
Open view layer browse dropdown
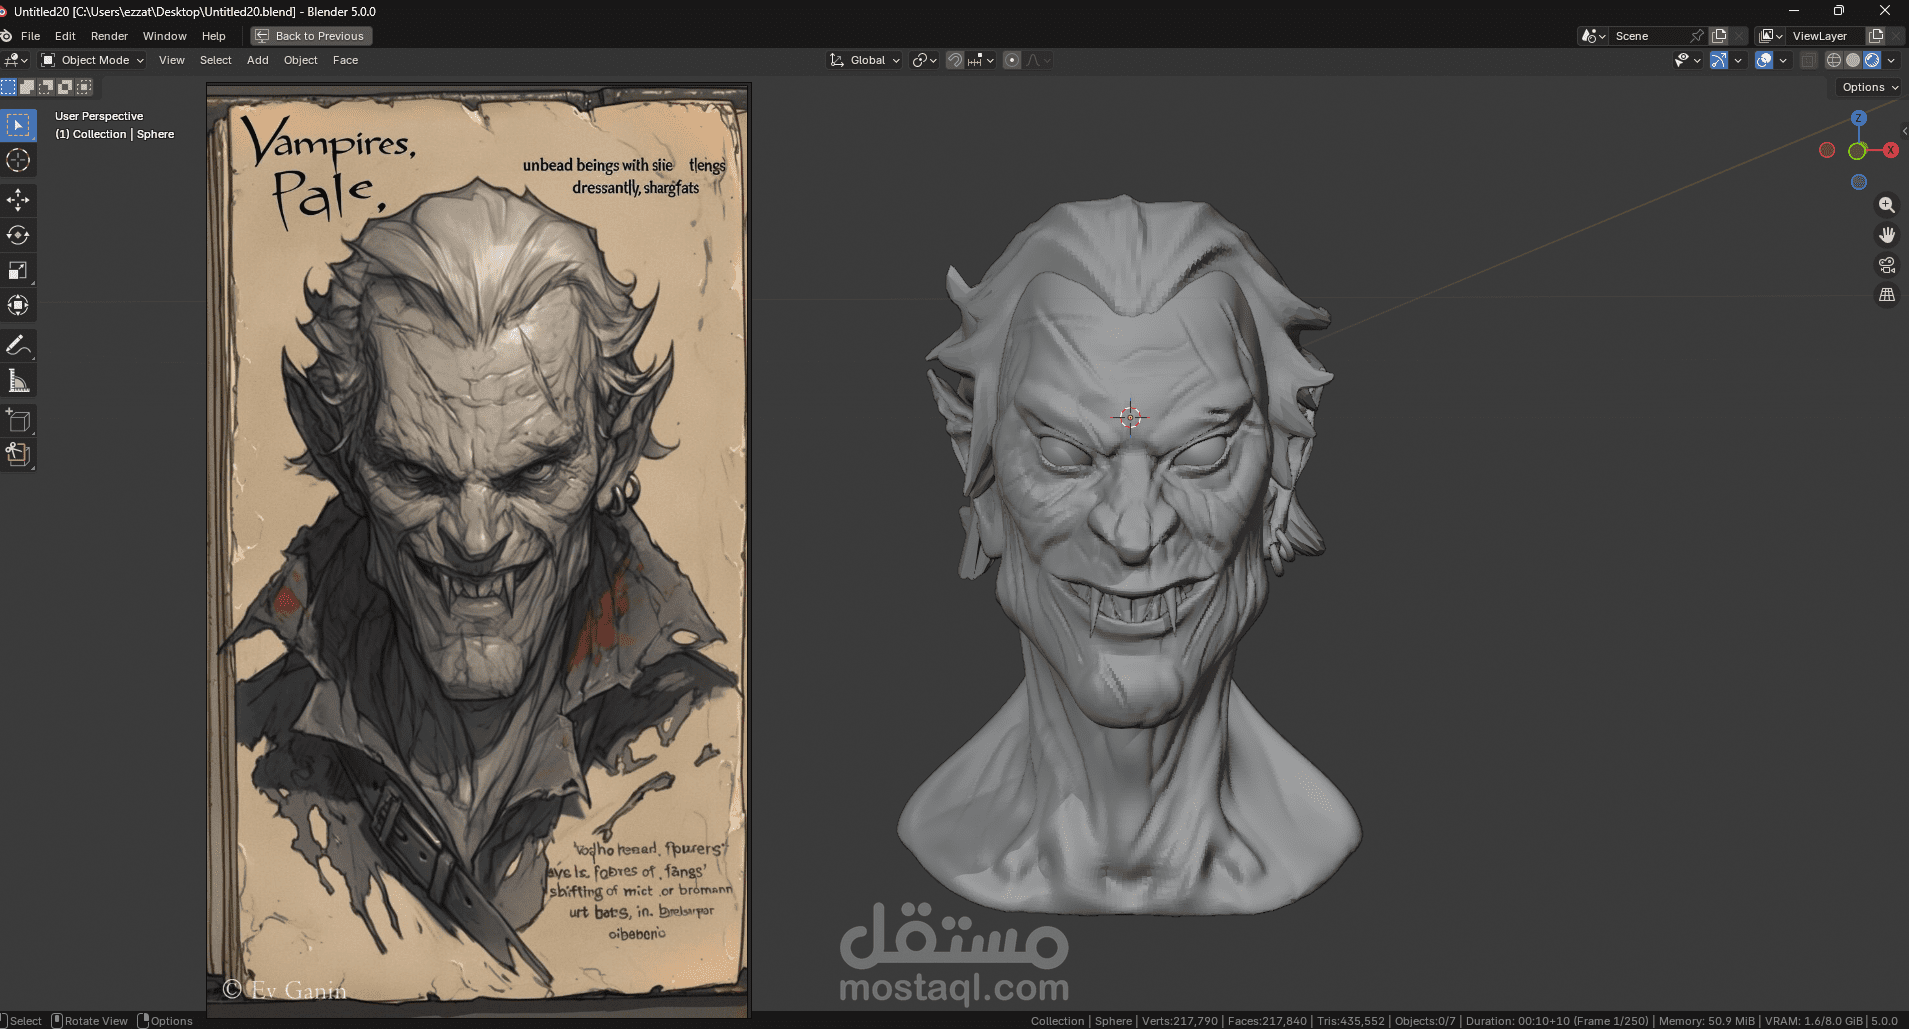tap(1771, 36)
